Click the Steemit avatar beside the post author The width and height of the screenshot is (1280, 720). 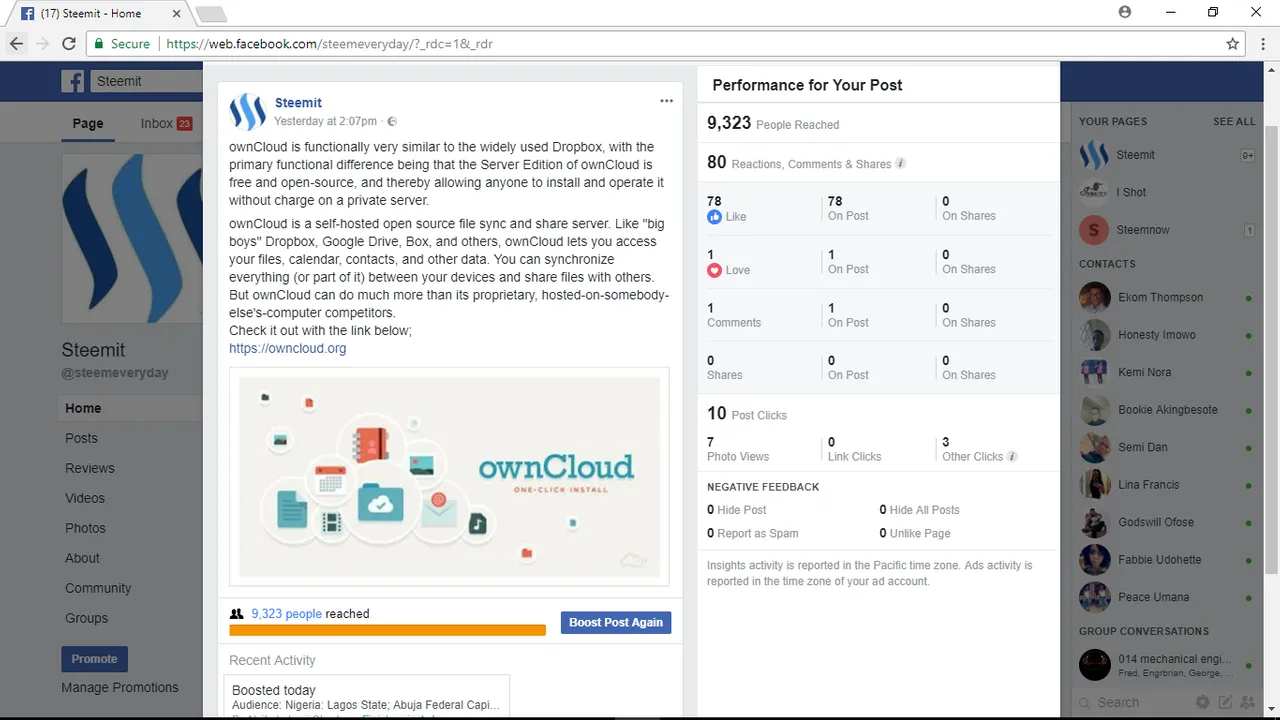pyautogui.click(x=247, y=112)
